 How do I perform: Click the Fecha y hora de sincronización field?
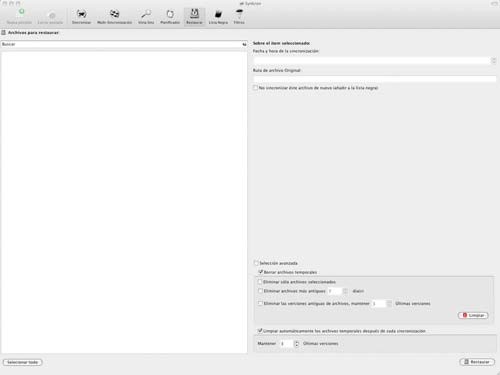(x=372, y=60)
